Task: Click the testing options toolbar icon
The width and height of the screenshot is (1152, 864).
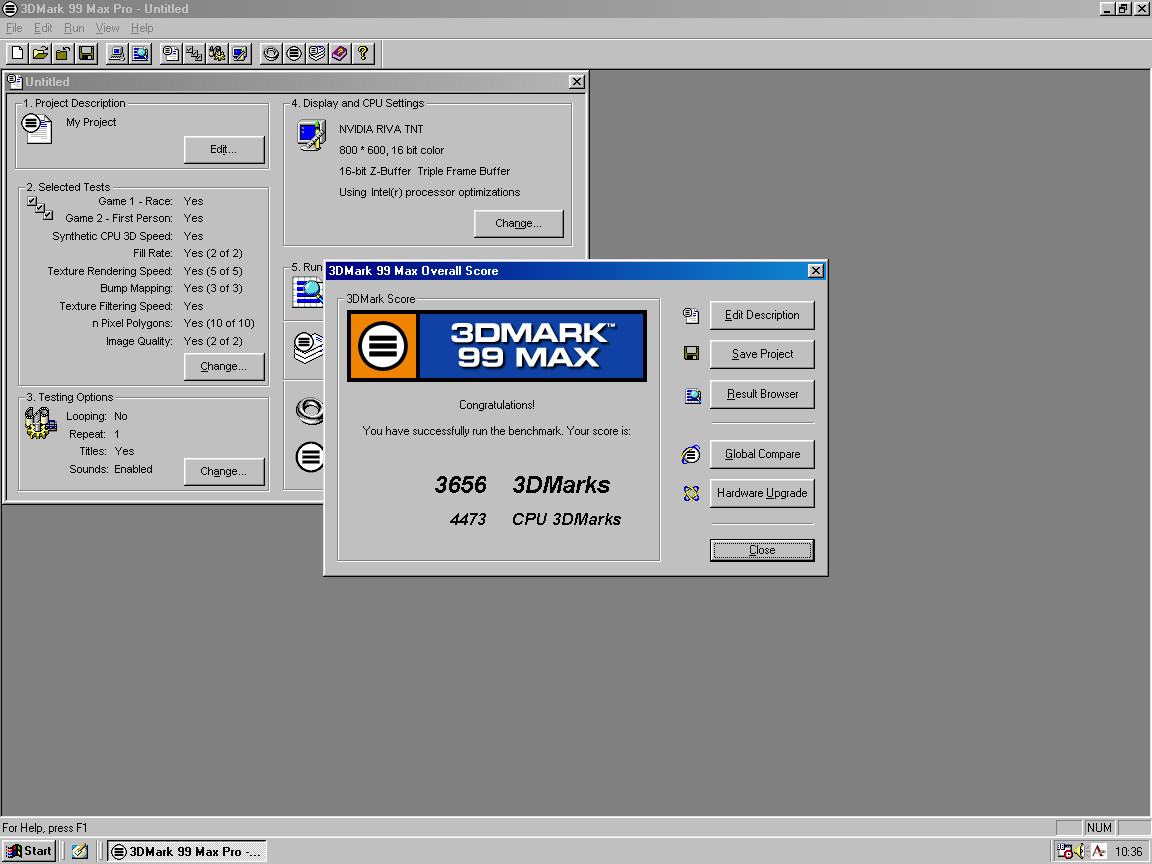Action: [x=217, y=53]
